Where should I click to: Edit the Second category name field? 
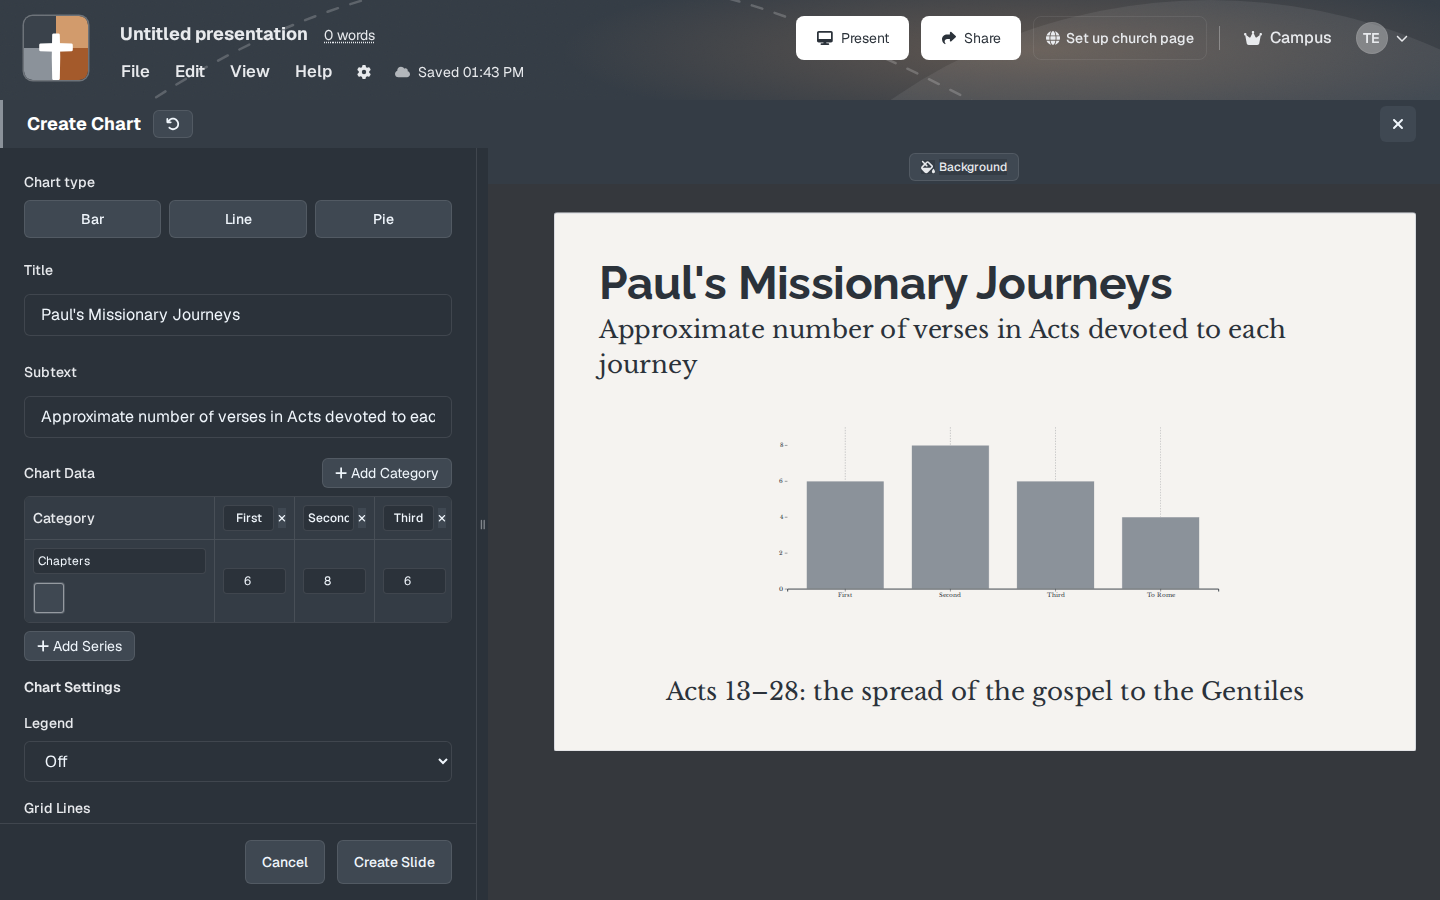[x=328, y=518]
